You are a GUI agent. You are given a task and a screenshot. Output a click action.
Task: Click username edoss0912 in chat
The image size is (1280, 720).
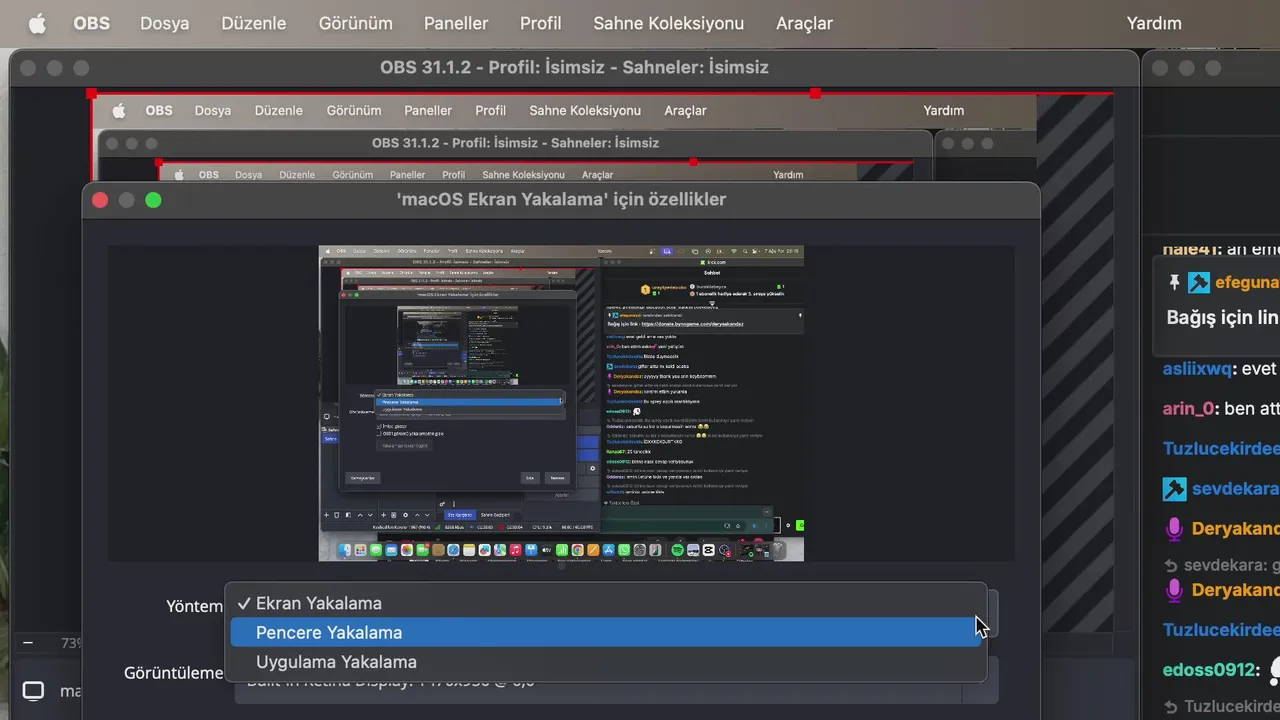click(x=1210, y=669)
